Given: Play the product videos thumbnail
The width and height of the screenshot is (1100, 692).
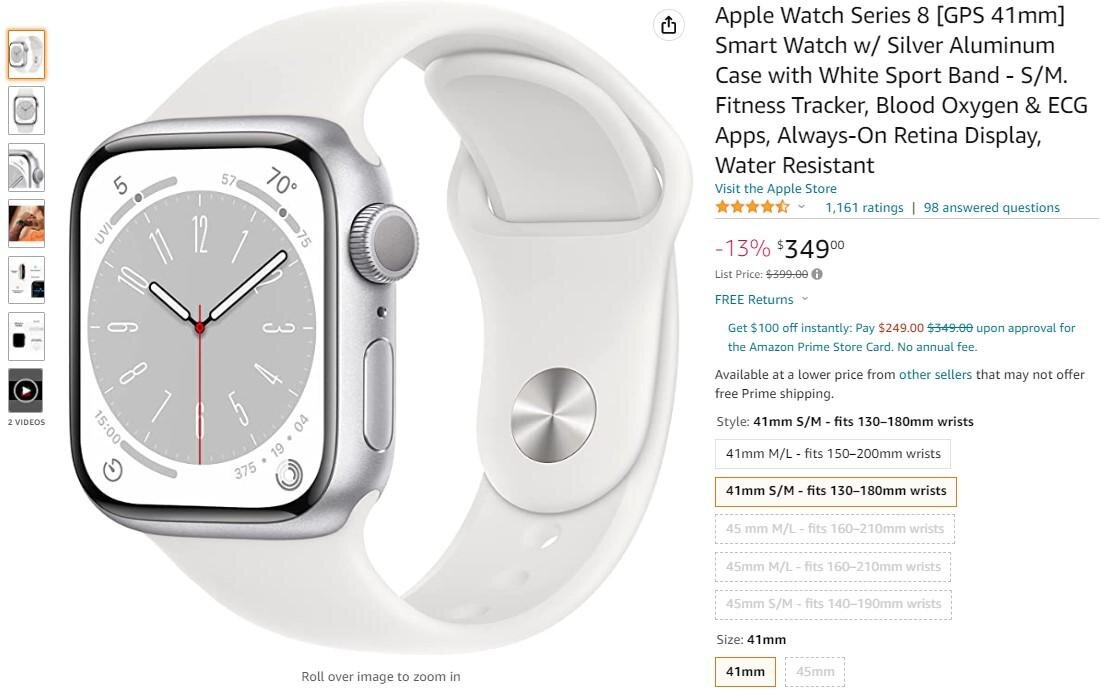Looking at the screenshot, I should click(x=26, y=390).
